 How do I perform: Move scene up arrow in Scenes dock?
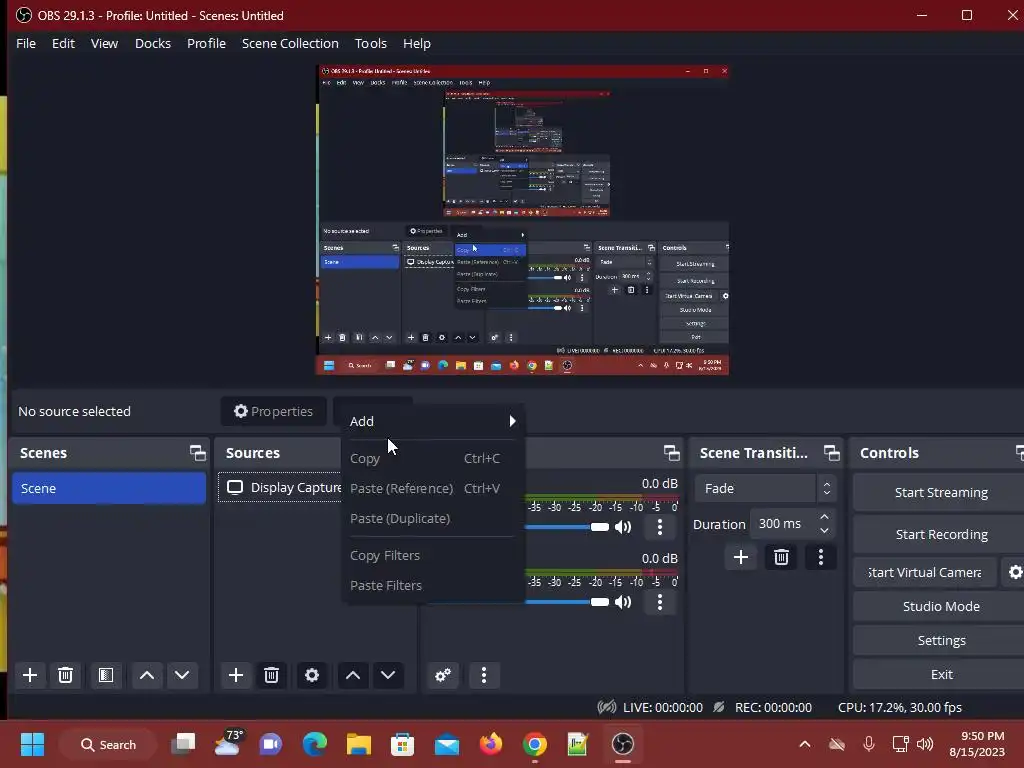(147, 675)
